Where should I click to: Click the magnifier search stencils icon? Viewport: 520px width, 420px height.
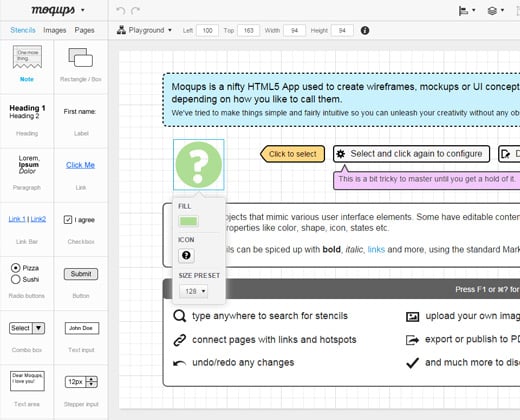(x=179, y=316)
